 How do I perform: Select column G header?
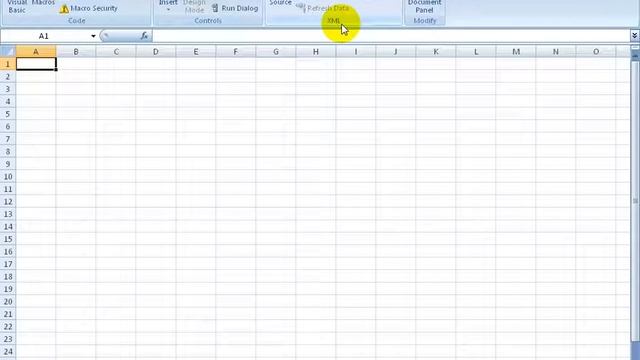[x=276, y=51]
